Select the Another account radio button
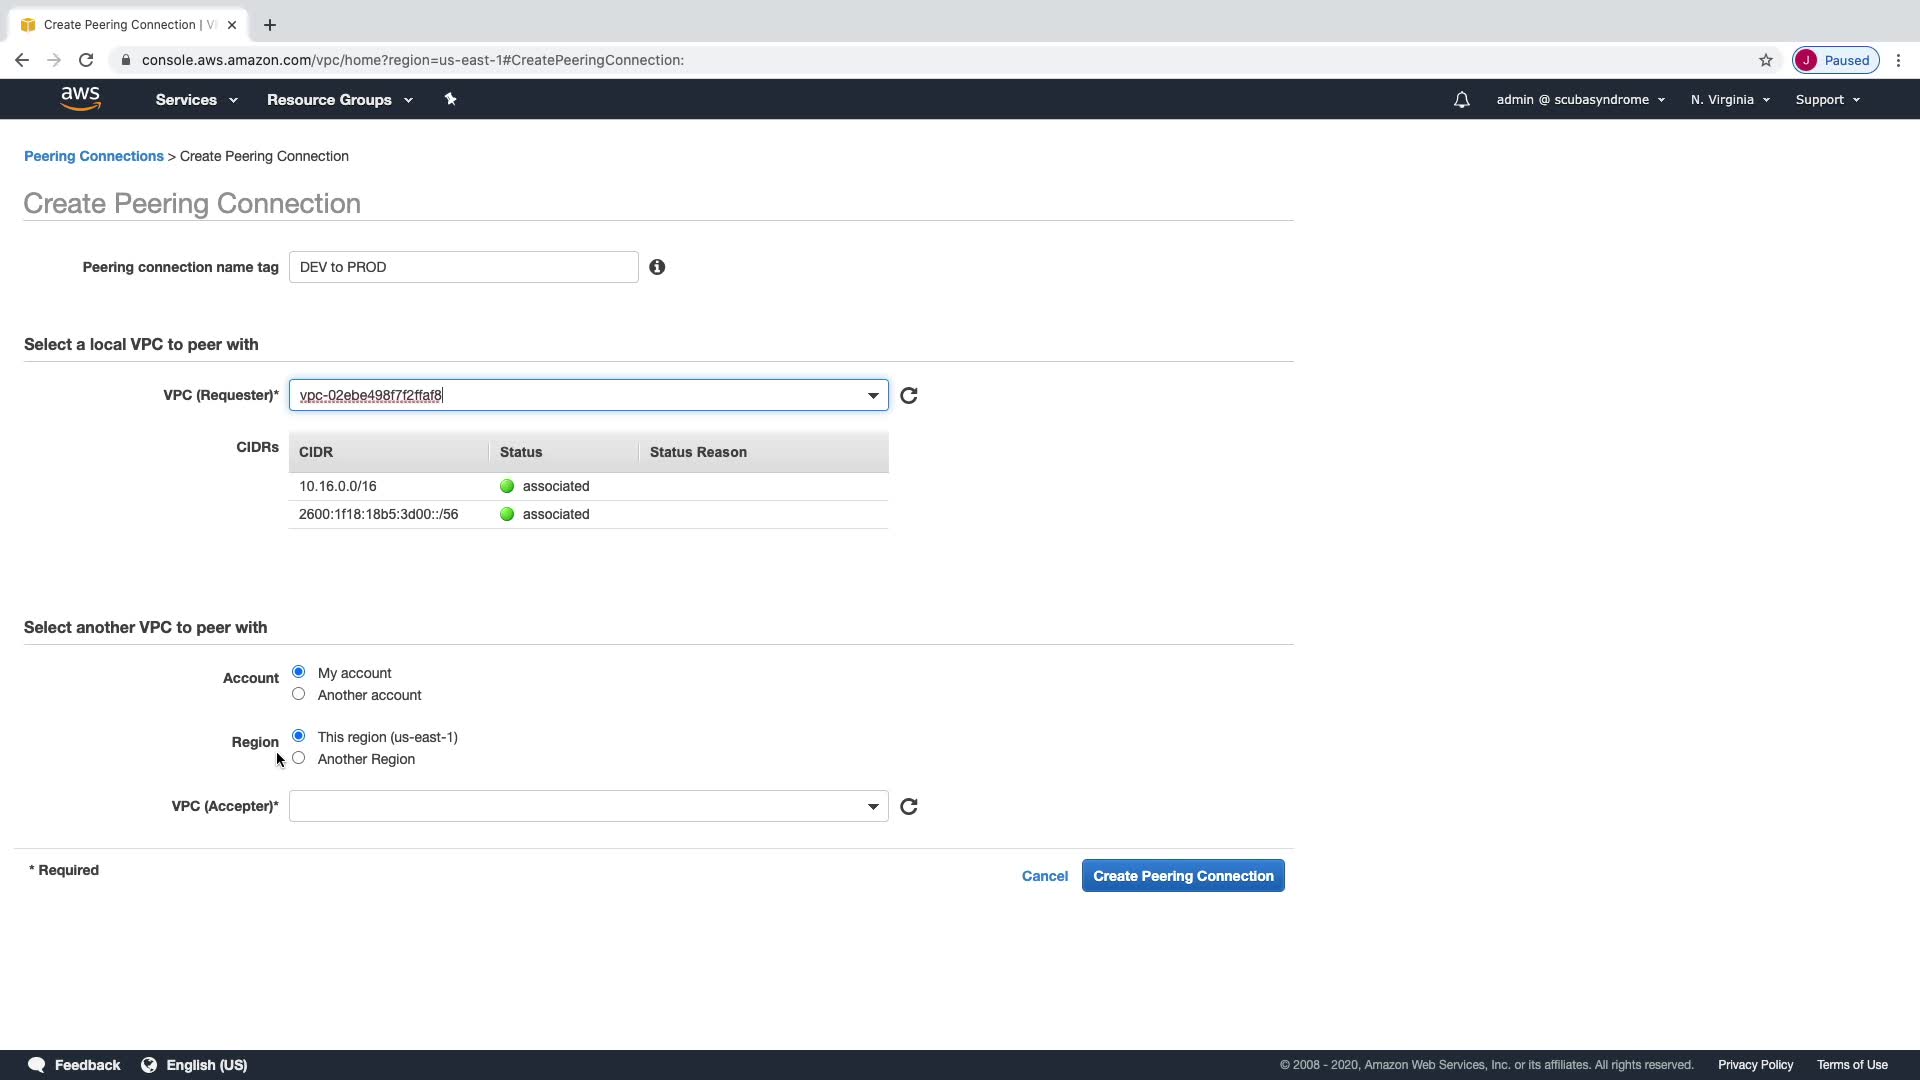1920x1080 pixels. tap(298, 694)
